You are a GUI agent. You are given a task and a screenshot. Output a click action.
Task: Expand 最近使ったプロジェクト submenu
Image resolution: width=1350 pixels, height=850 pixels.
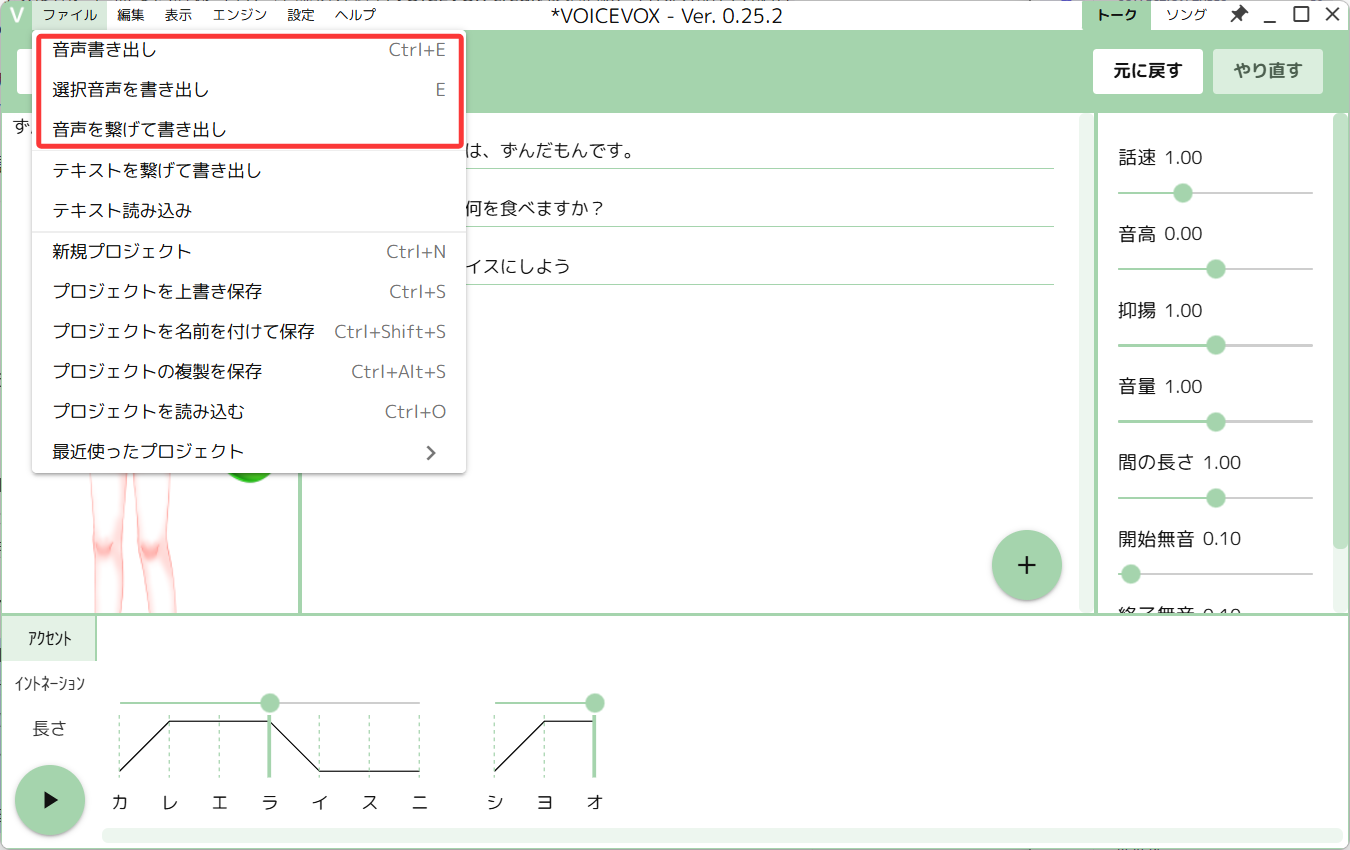point(249,452)
